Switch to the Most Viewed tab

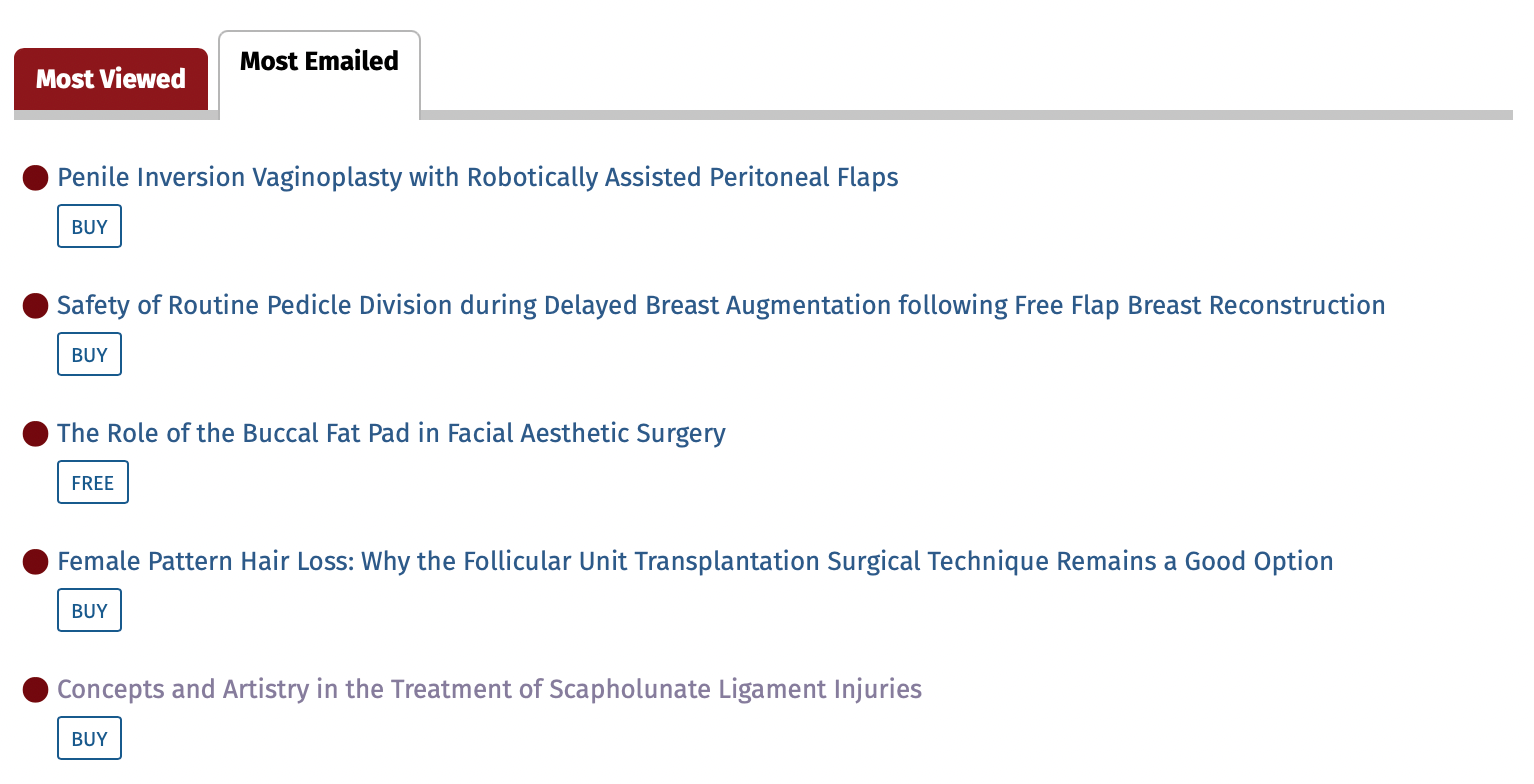pos(111,79)
